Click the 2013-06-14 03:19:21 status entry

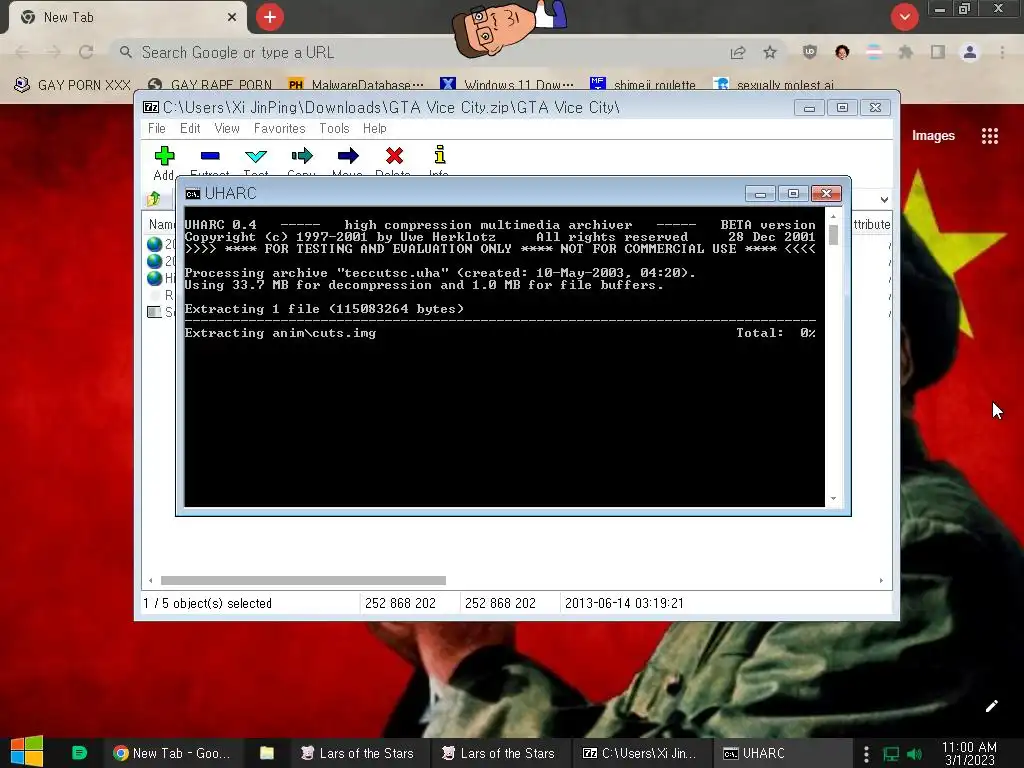point(624,603)
